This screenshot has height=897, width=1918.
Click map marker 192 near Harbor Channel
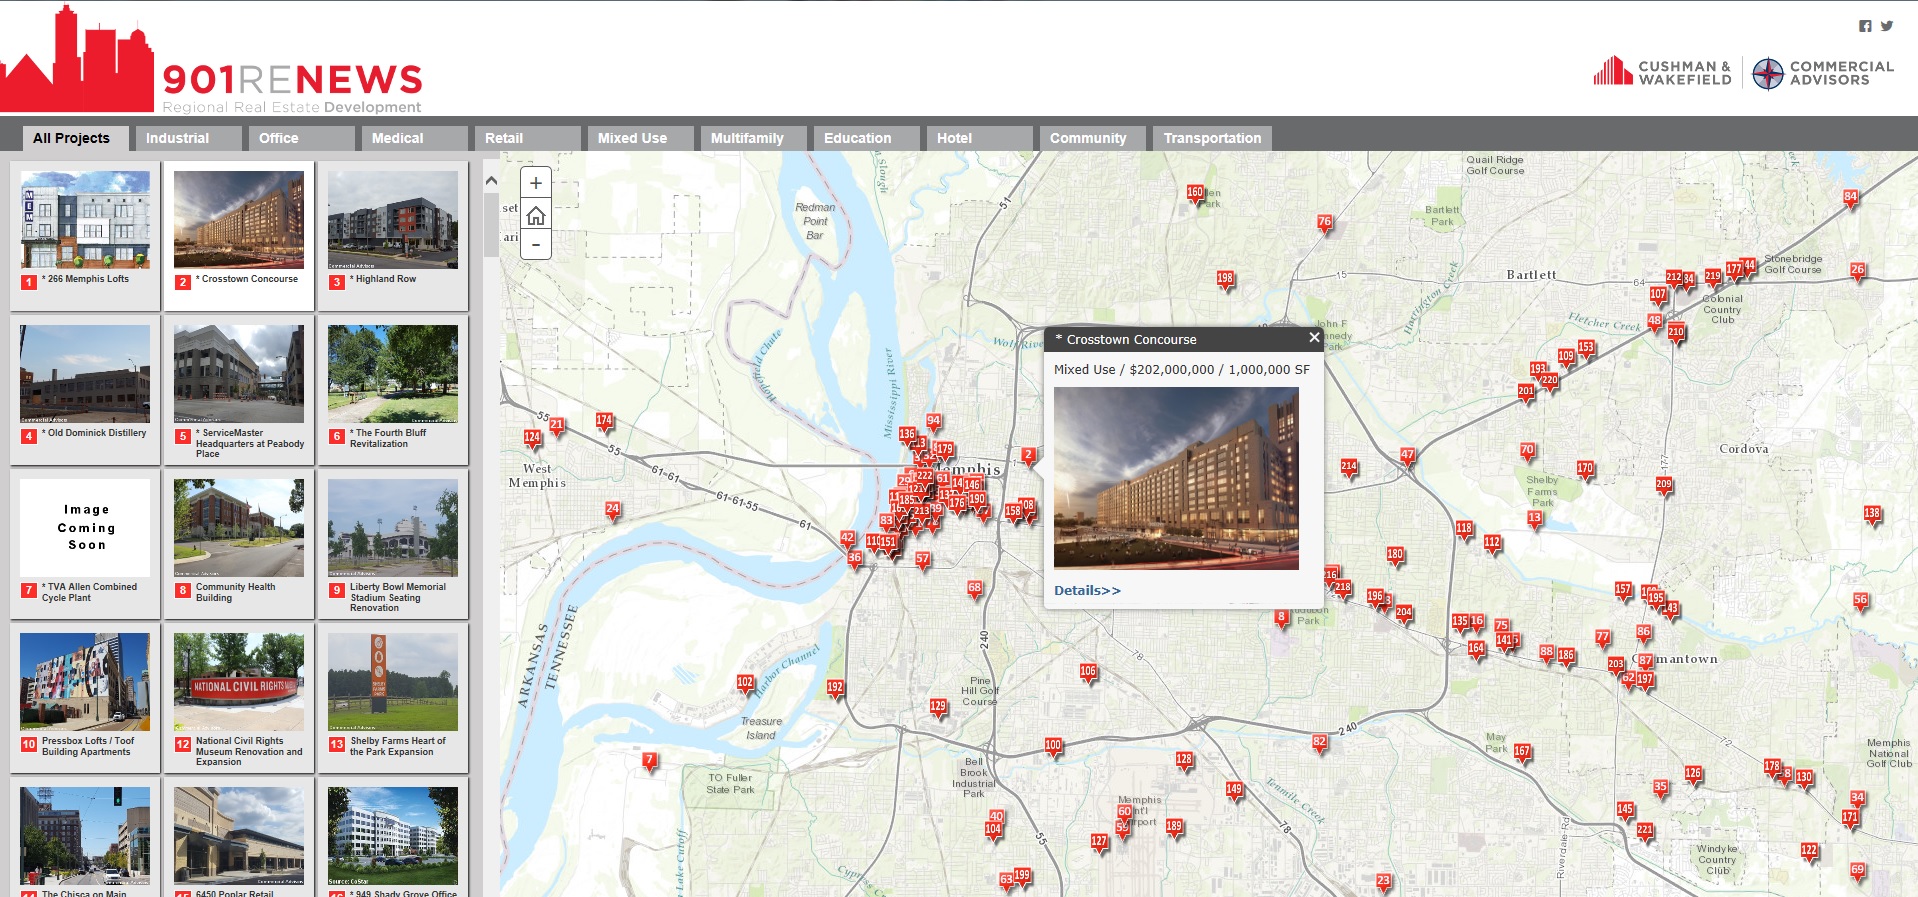pos(835,688)
